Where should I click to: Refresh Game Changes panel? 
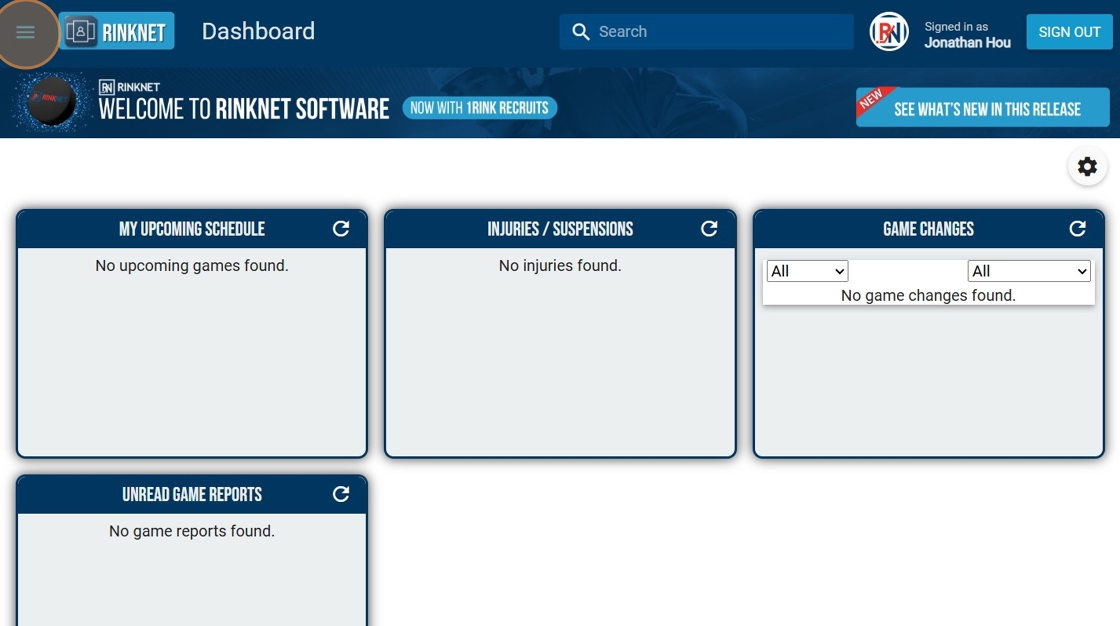pos(1077,229)
